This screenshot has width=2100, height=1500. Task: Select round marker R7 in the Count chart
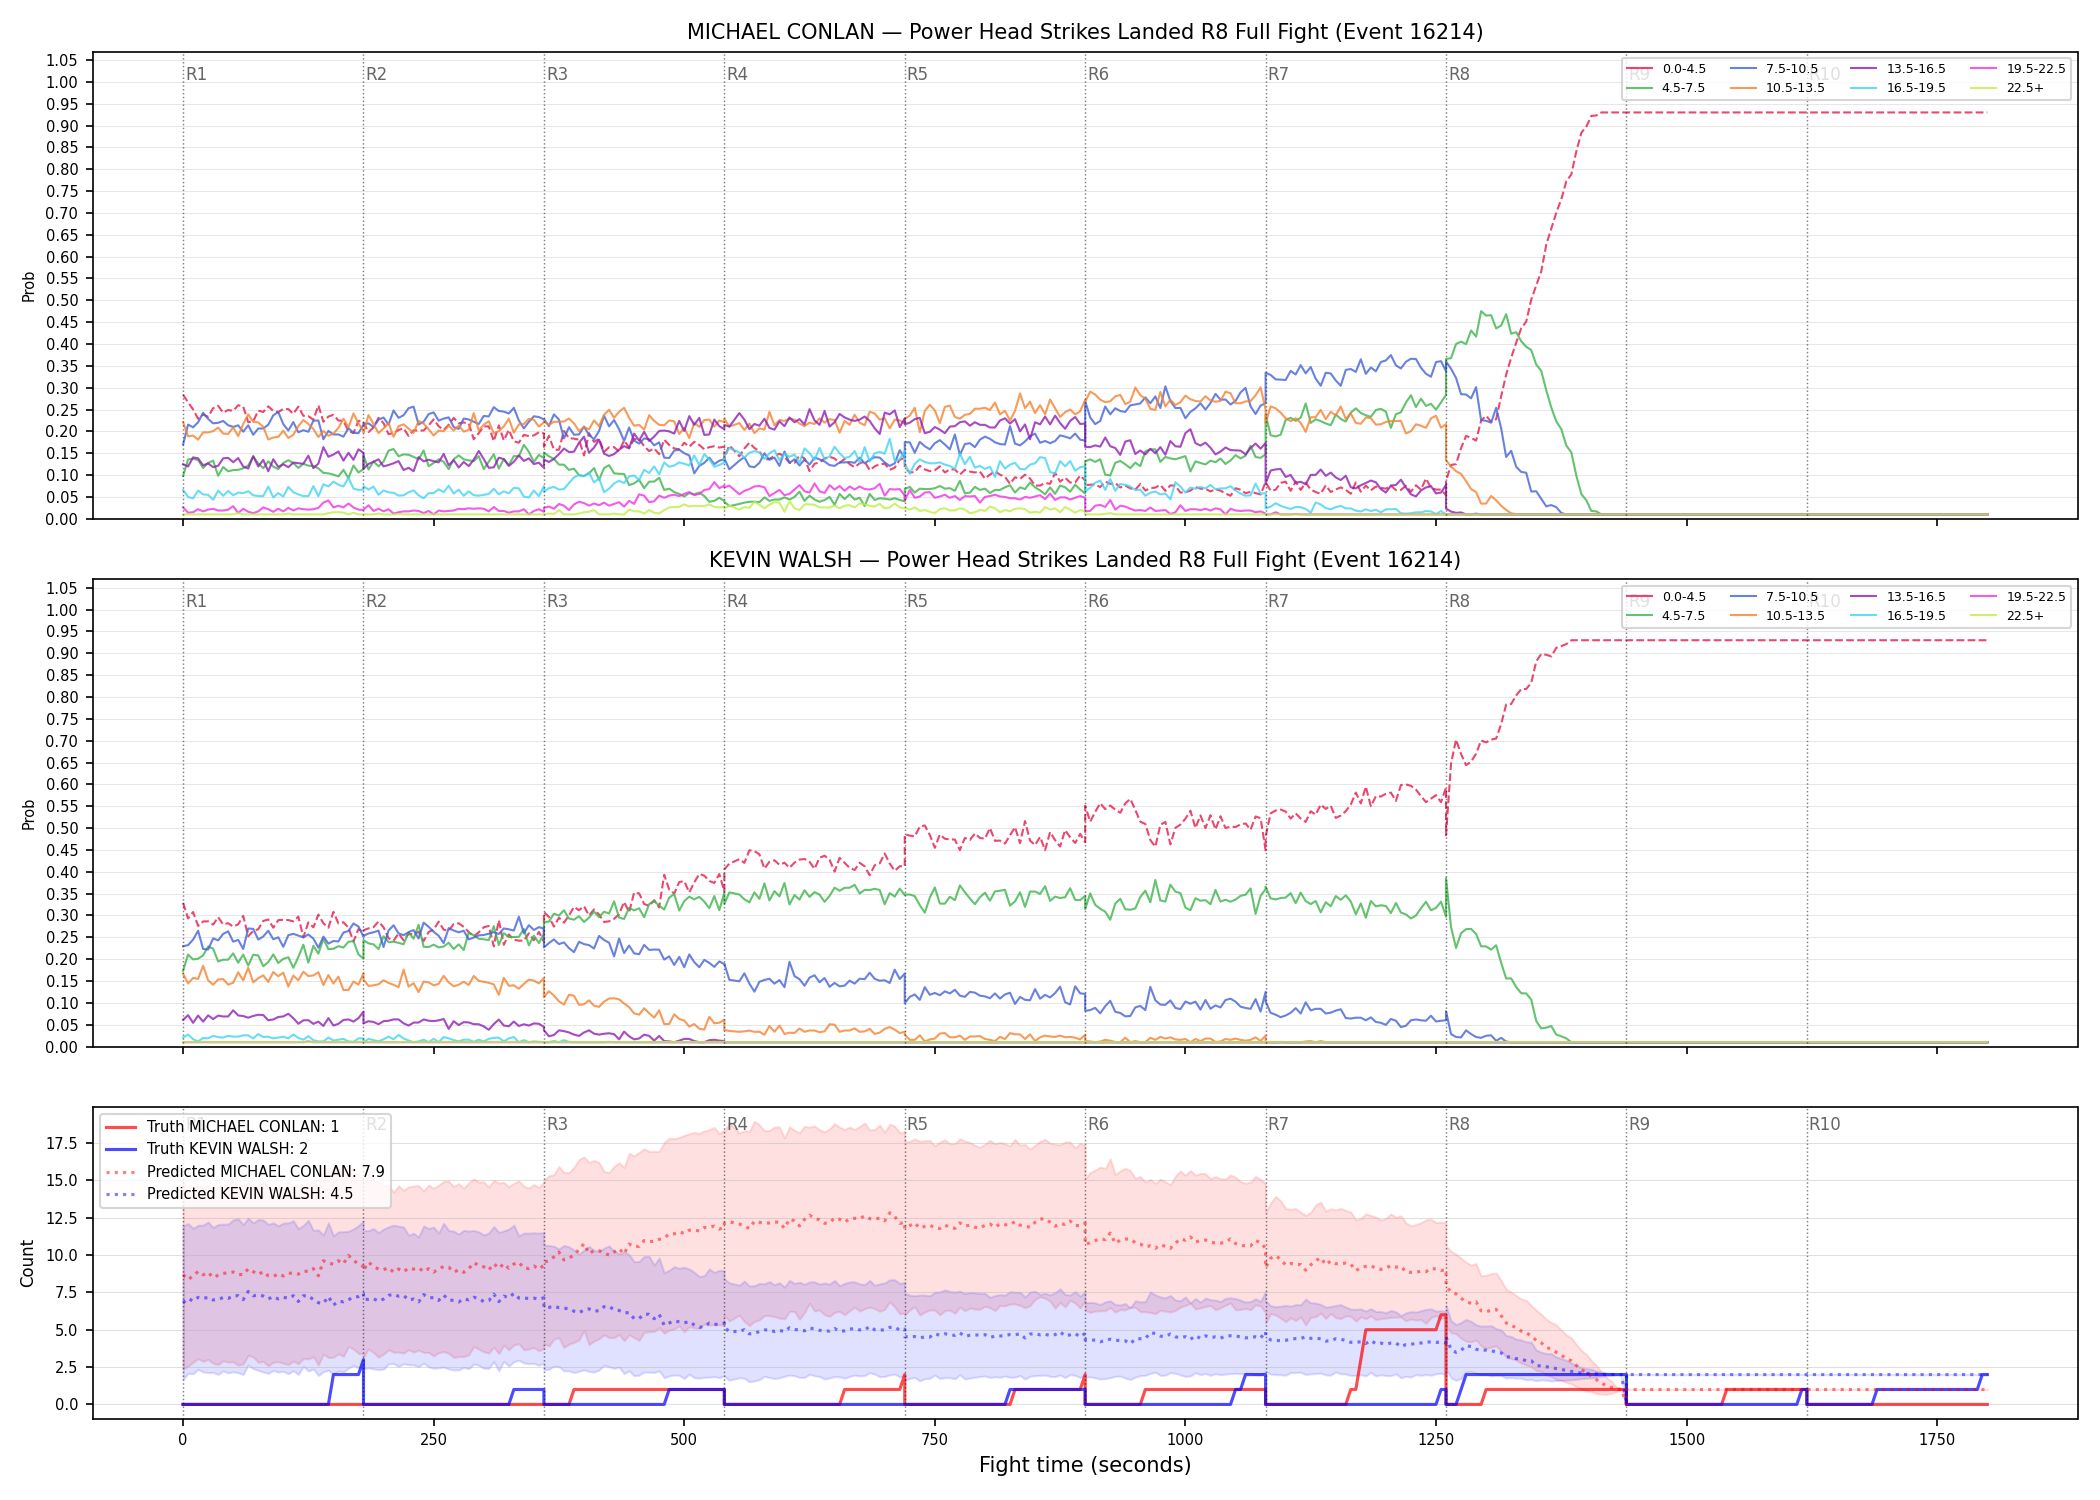point(1278,1124)
